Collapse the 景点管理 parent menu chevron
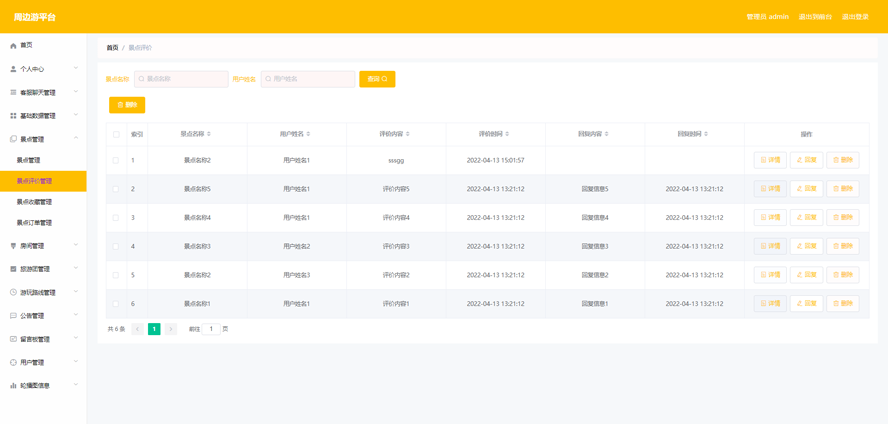Screen dimensions: 888x424 click(x=76, y=138)
